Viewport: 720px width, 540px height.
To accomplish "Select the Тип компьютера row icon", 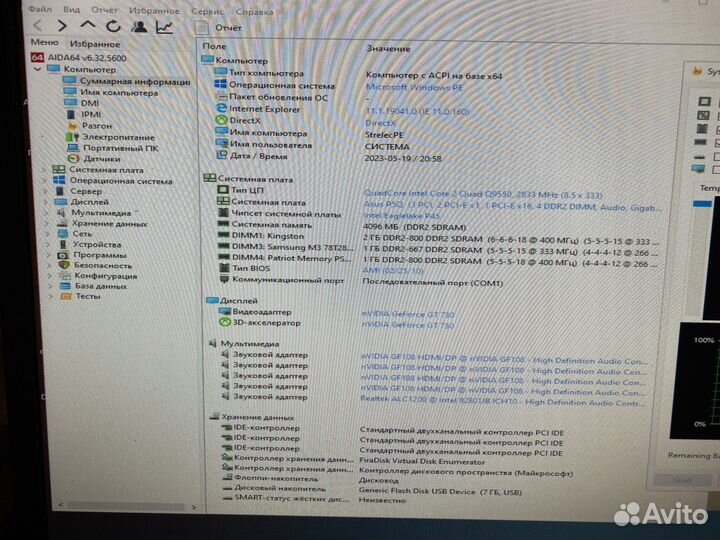I will pyautogui.click(x=221, y=72).
